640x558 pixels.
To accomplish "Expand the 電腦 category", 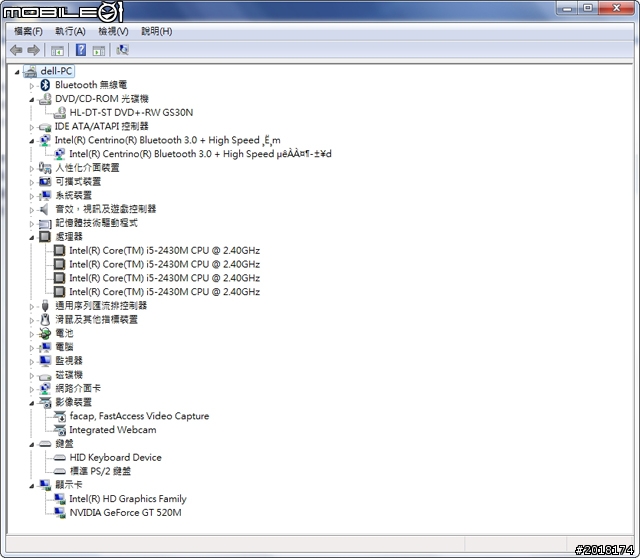I will [31, 348].
